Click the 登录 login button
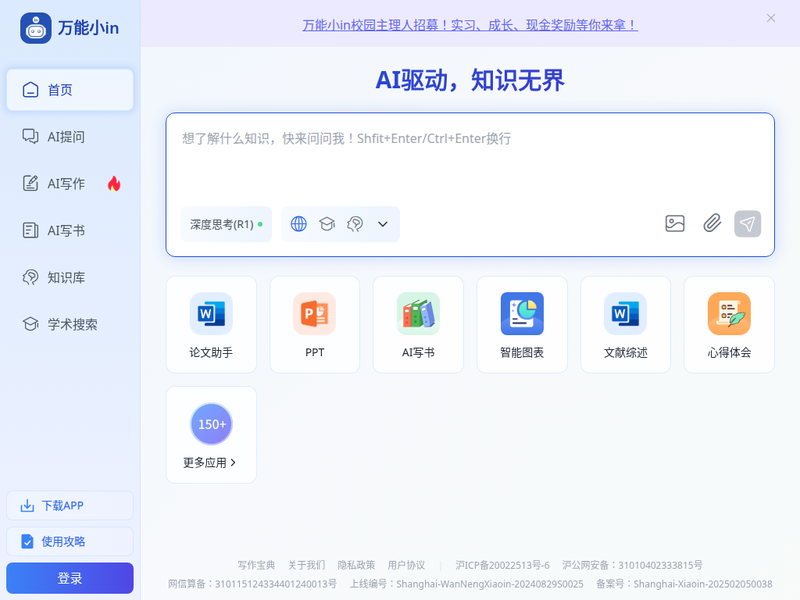Screen dimensions: 800x600 70,578
